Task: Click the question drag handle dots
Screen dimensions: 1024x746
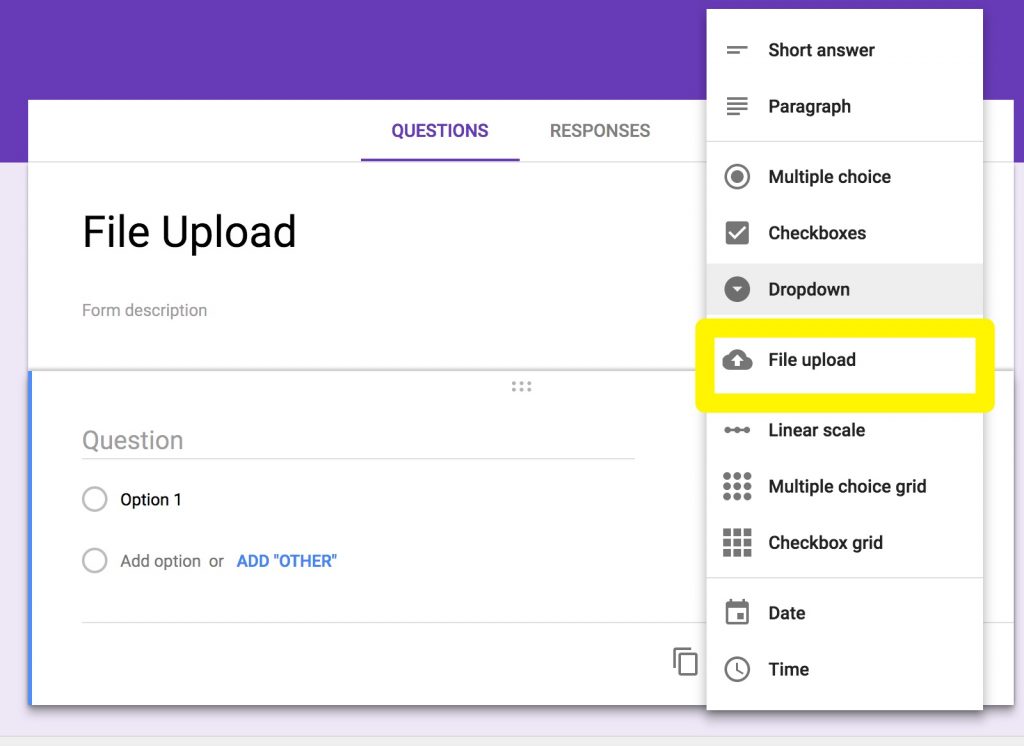Action: point(521,387)
